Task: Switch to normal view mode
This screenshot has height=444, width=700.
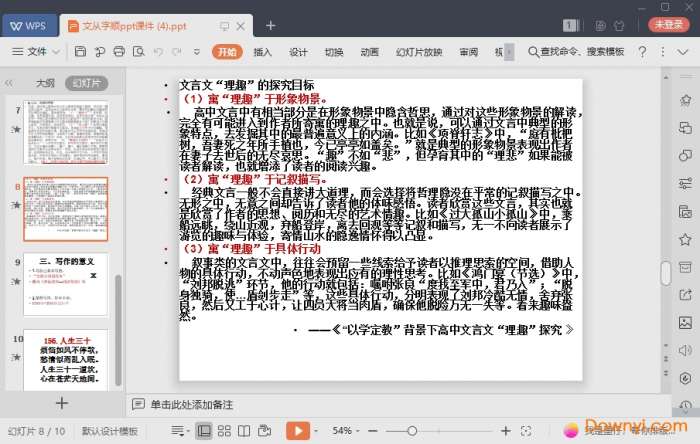Action: coord(205,430)
